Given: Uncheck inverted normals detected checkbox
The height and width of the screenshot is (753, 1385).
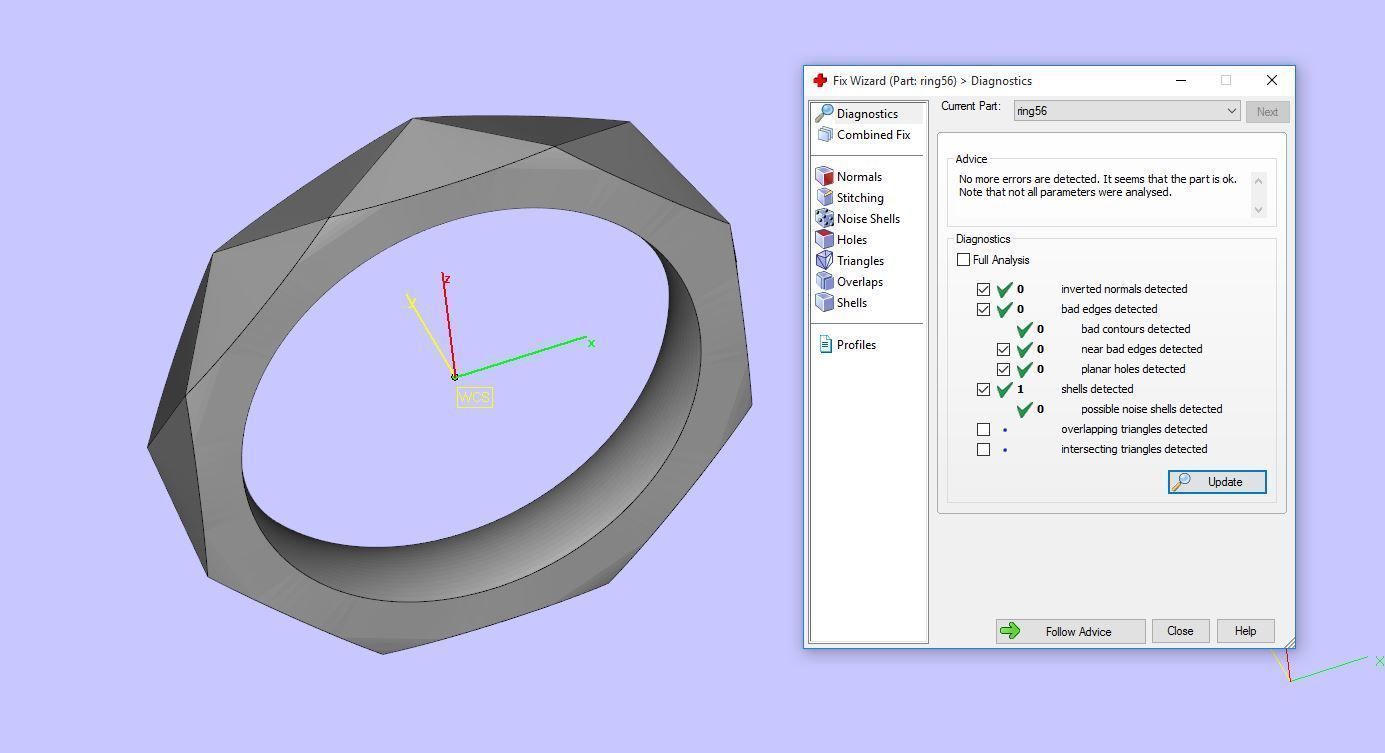Looking at the screenshot, I should [983, 289].
